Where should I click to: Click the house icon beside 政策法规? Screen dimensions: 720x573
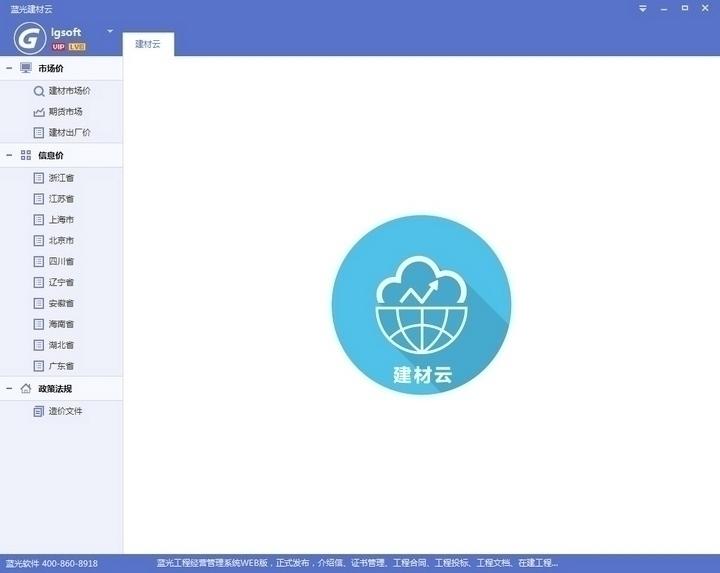[x=26, y=388]
